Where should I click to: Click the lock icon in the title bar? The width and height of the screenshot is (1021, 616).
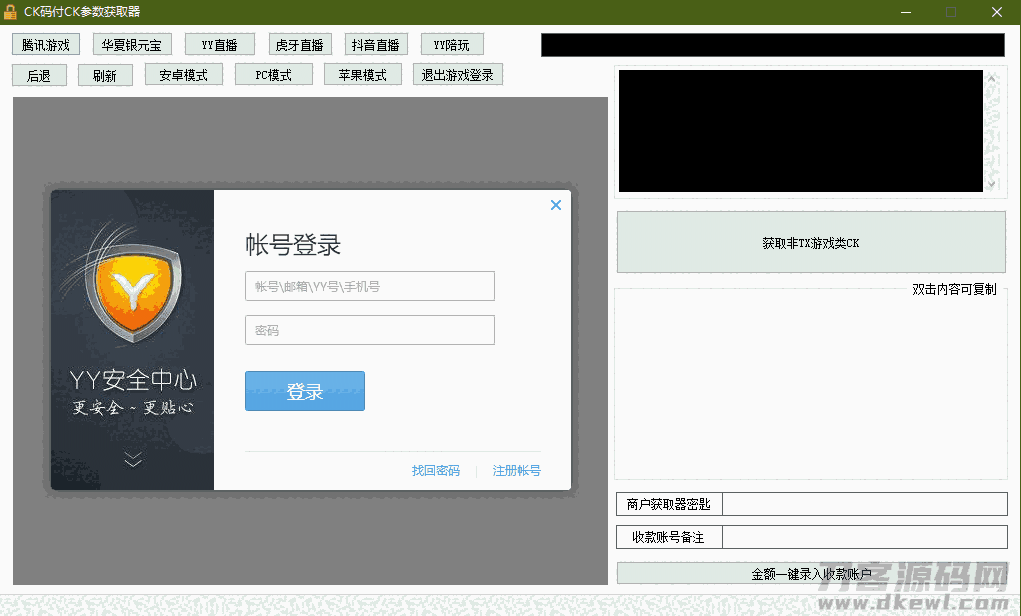[x=10, y=12]
